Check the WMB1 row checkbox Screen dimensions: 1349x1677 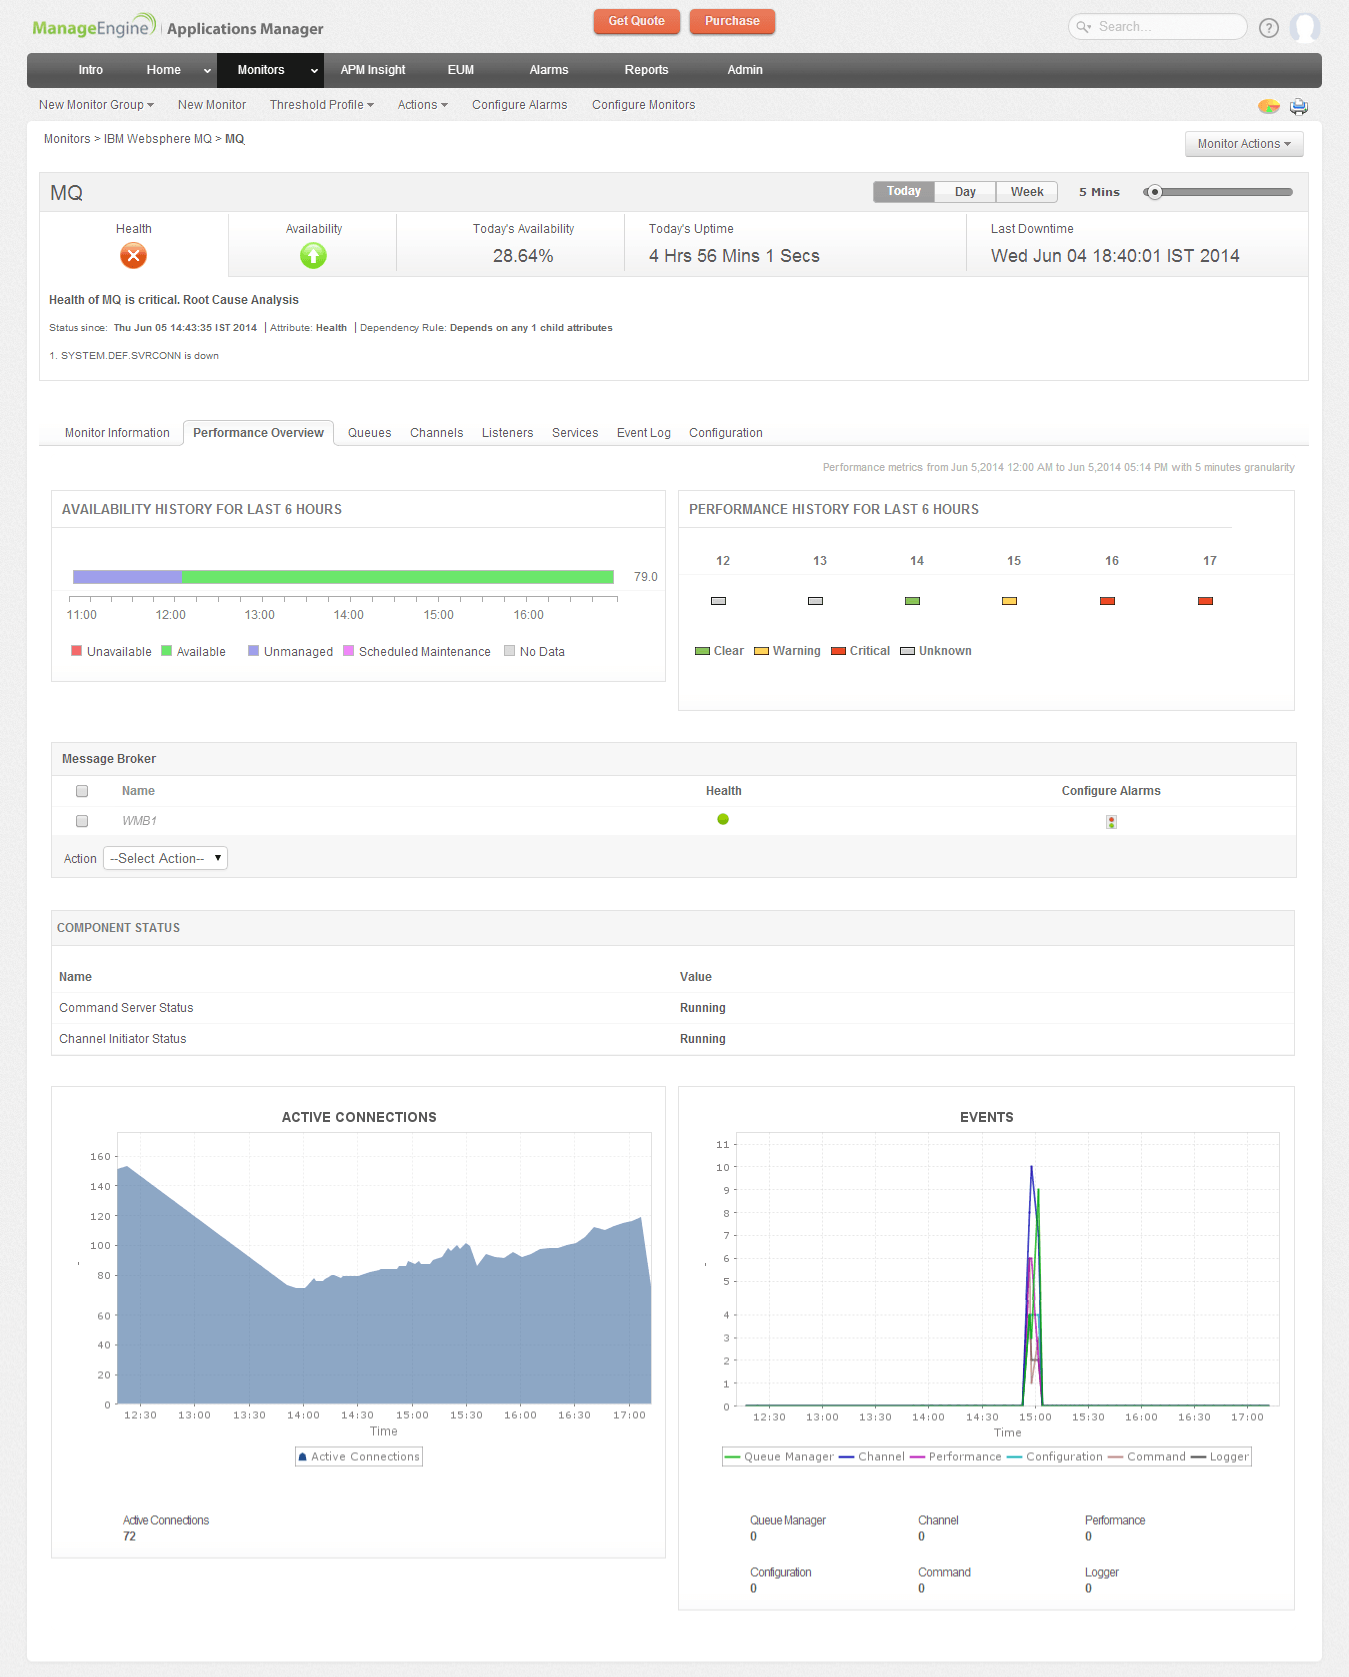(x=82, y=821)
